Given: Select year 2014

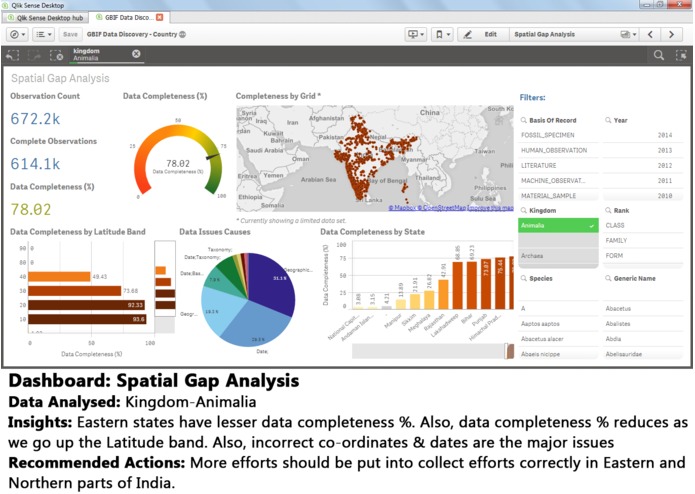Looking at the screenshot, I should (x=643, y=135).
